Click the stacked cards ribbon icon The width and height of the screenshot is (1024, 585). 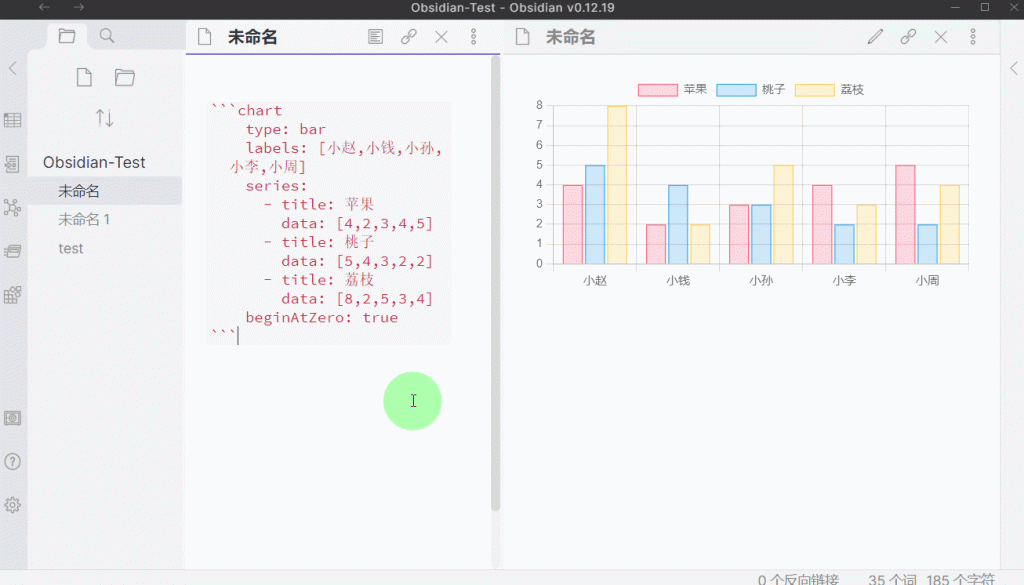(x=12, y=251)
